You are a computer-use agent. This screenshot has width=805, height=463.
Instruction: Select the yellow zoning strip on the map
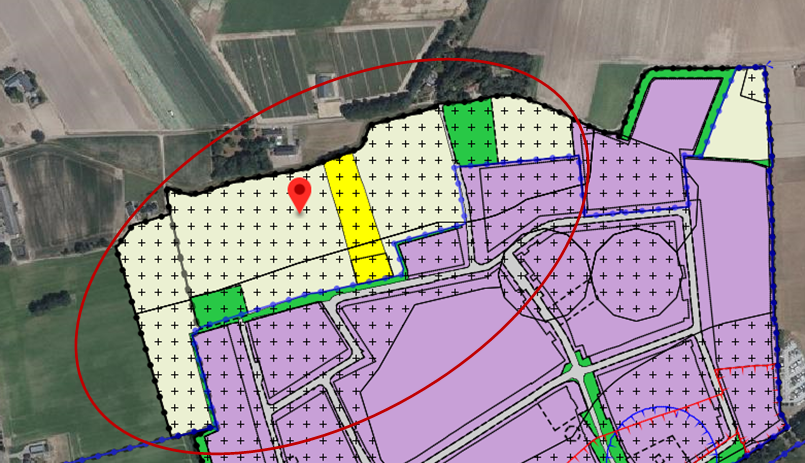(358, 220)
